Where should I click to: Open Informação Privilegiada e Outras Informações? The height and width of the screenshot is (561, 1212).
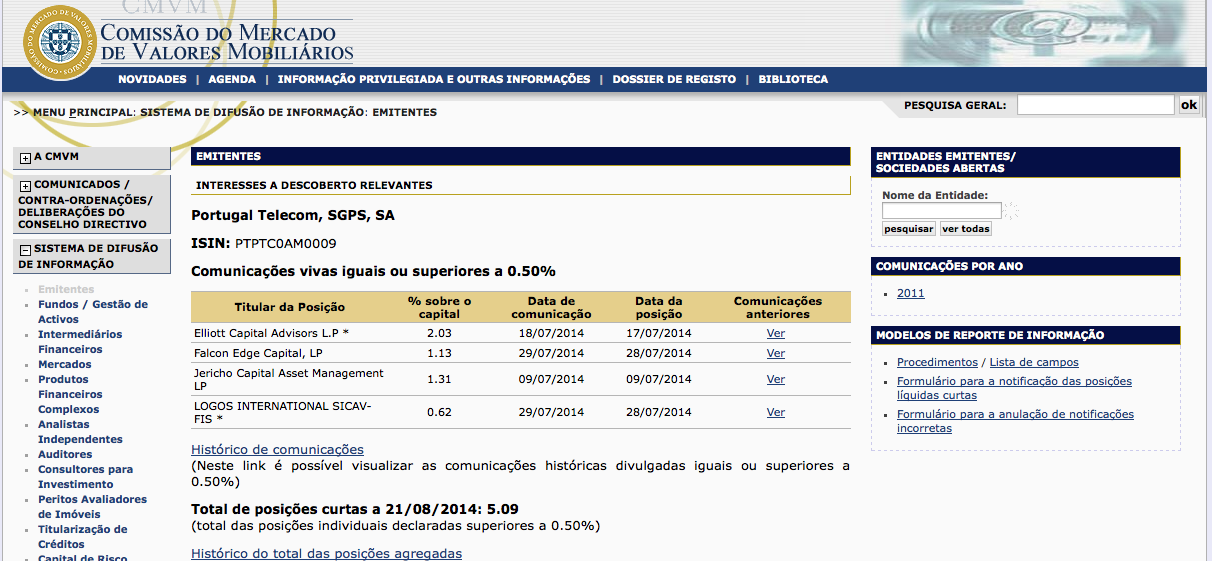434,79
